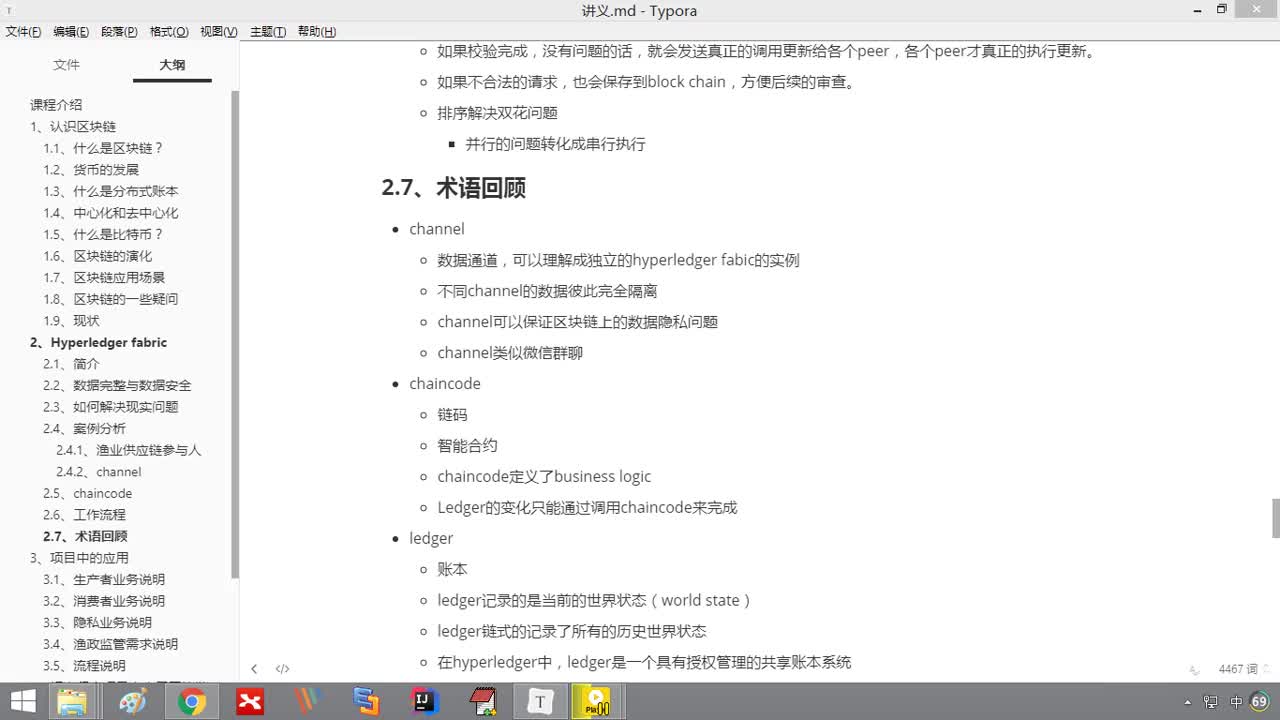The width and height of the screenshot is (1280, 720).
Task: Toggle source code mode icon
Action: click(283, 669)
